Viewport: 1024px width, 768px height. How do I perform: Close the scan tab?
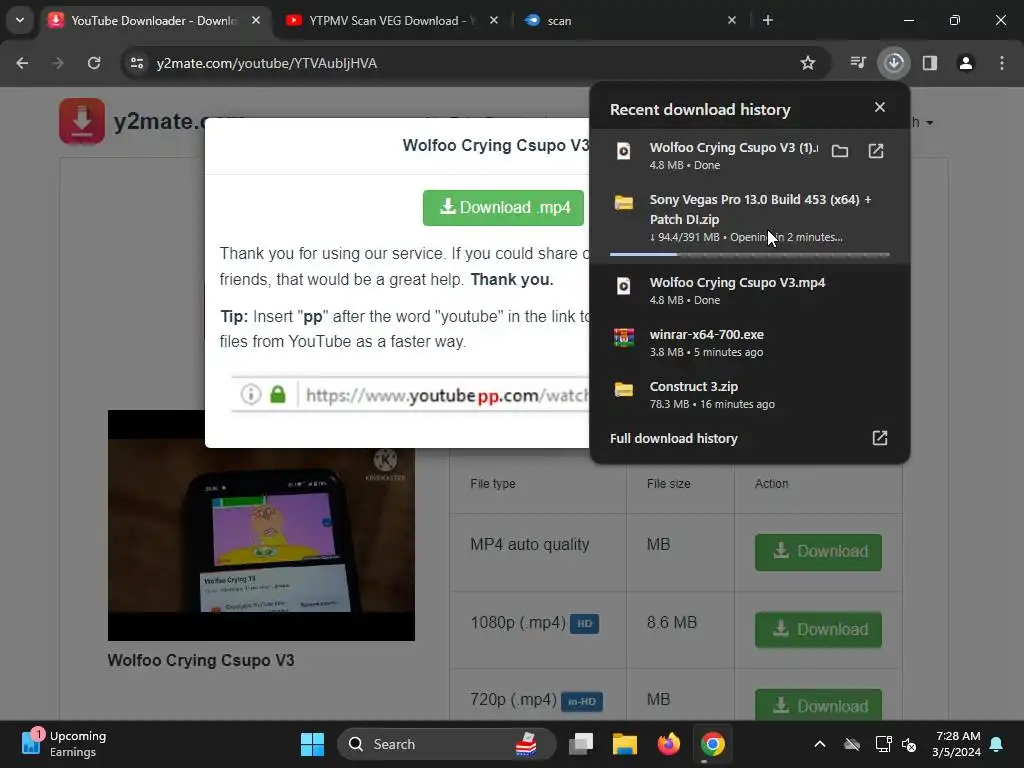point(731,20)
